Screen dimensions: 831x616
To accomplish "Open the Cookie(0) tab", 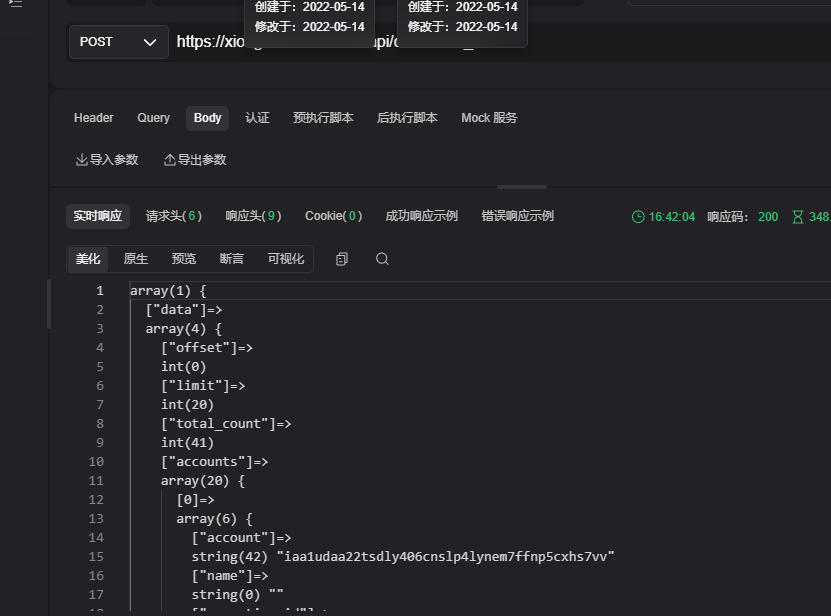I will tap(333, 215).
